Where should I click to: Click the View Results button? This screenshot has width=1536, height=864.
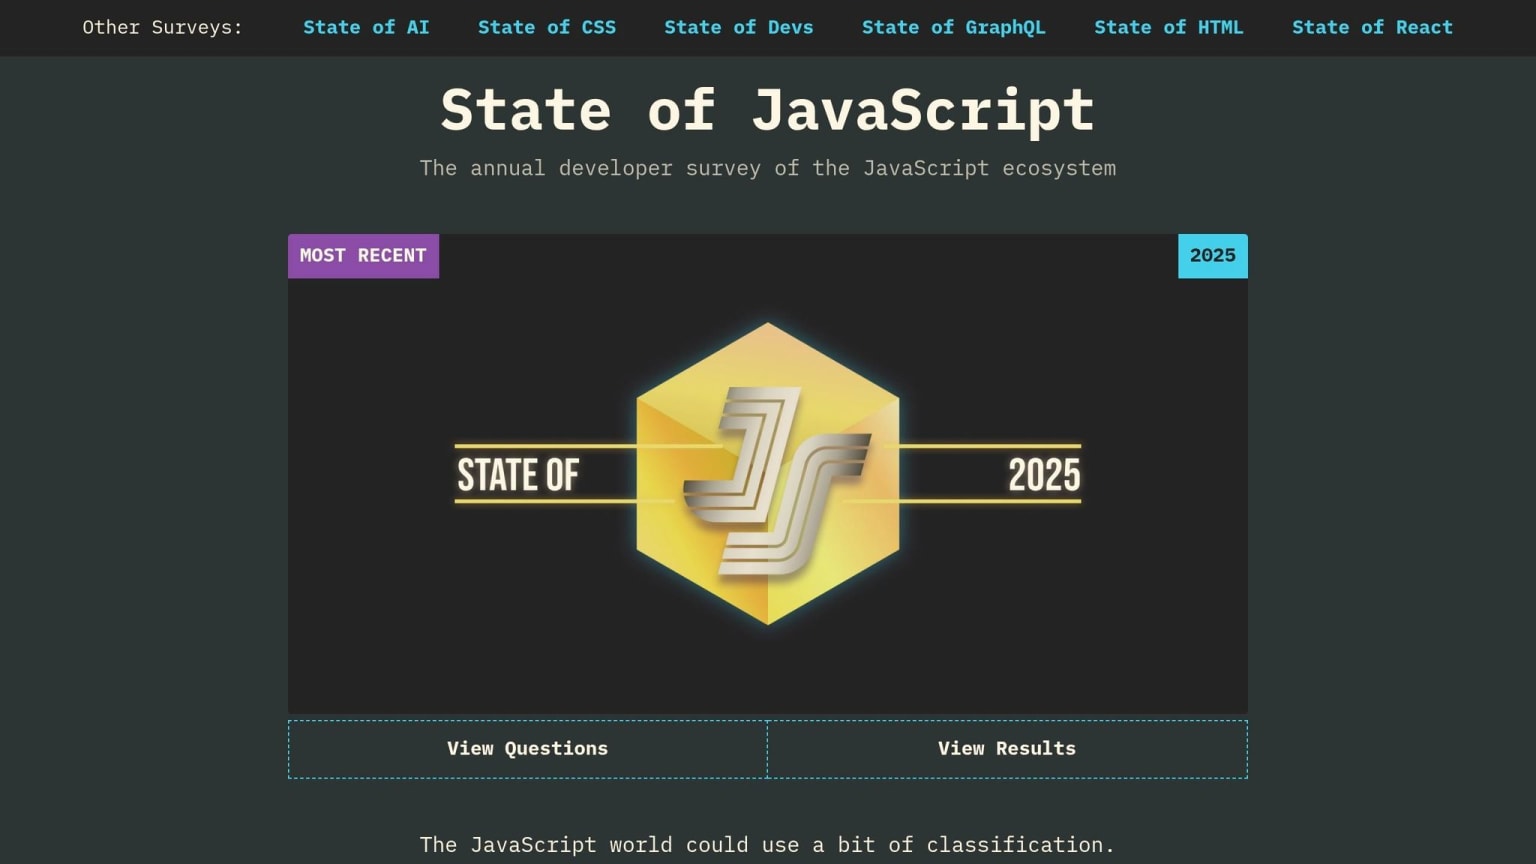(1007, 749)
